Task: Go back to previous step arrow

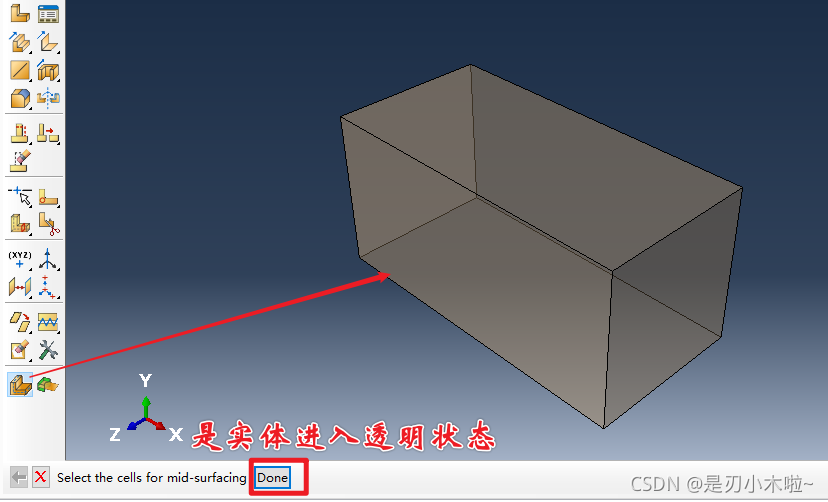Action: pyautogui.click(x=18, y=477)
